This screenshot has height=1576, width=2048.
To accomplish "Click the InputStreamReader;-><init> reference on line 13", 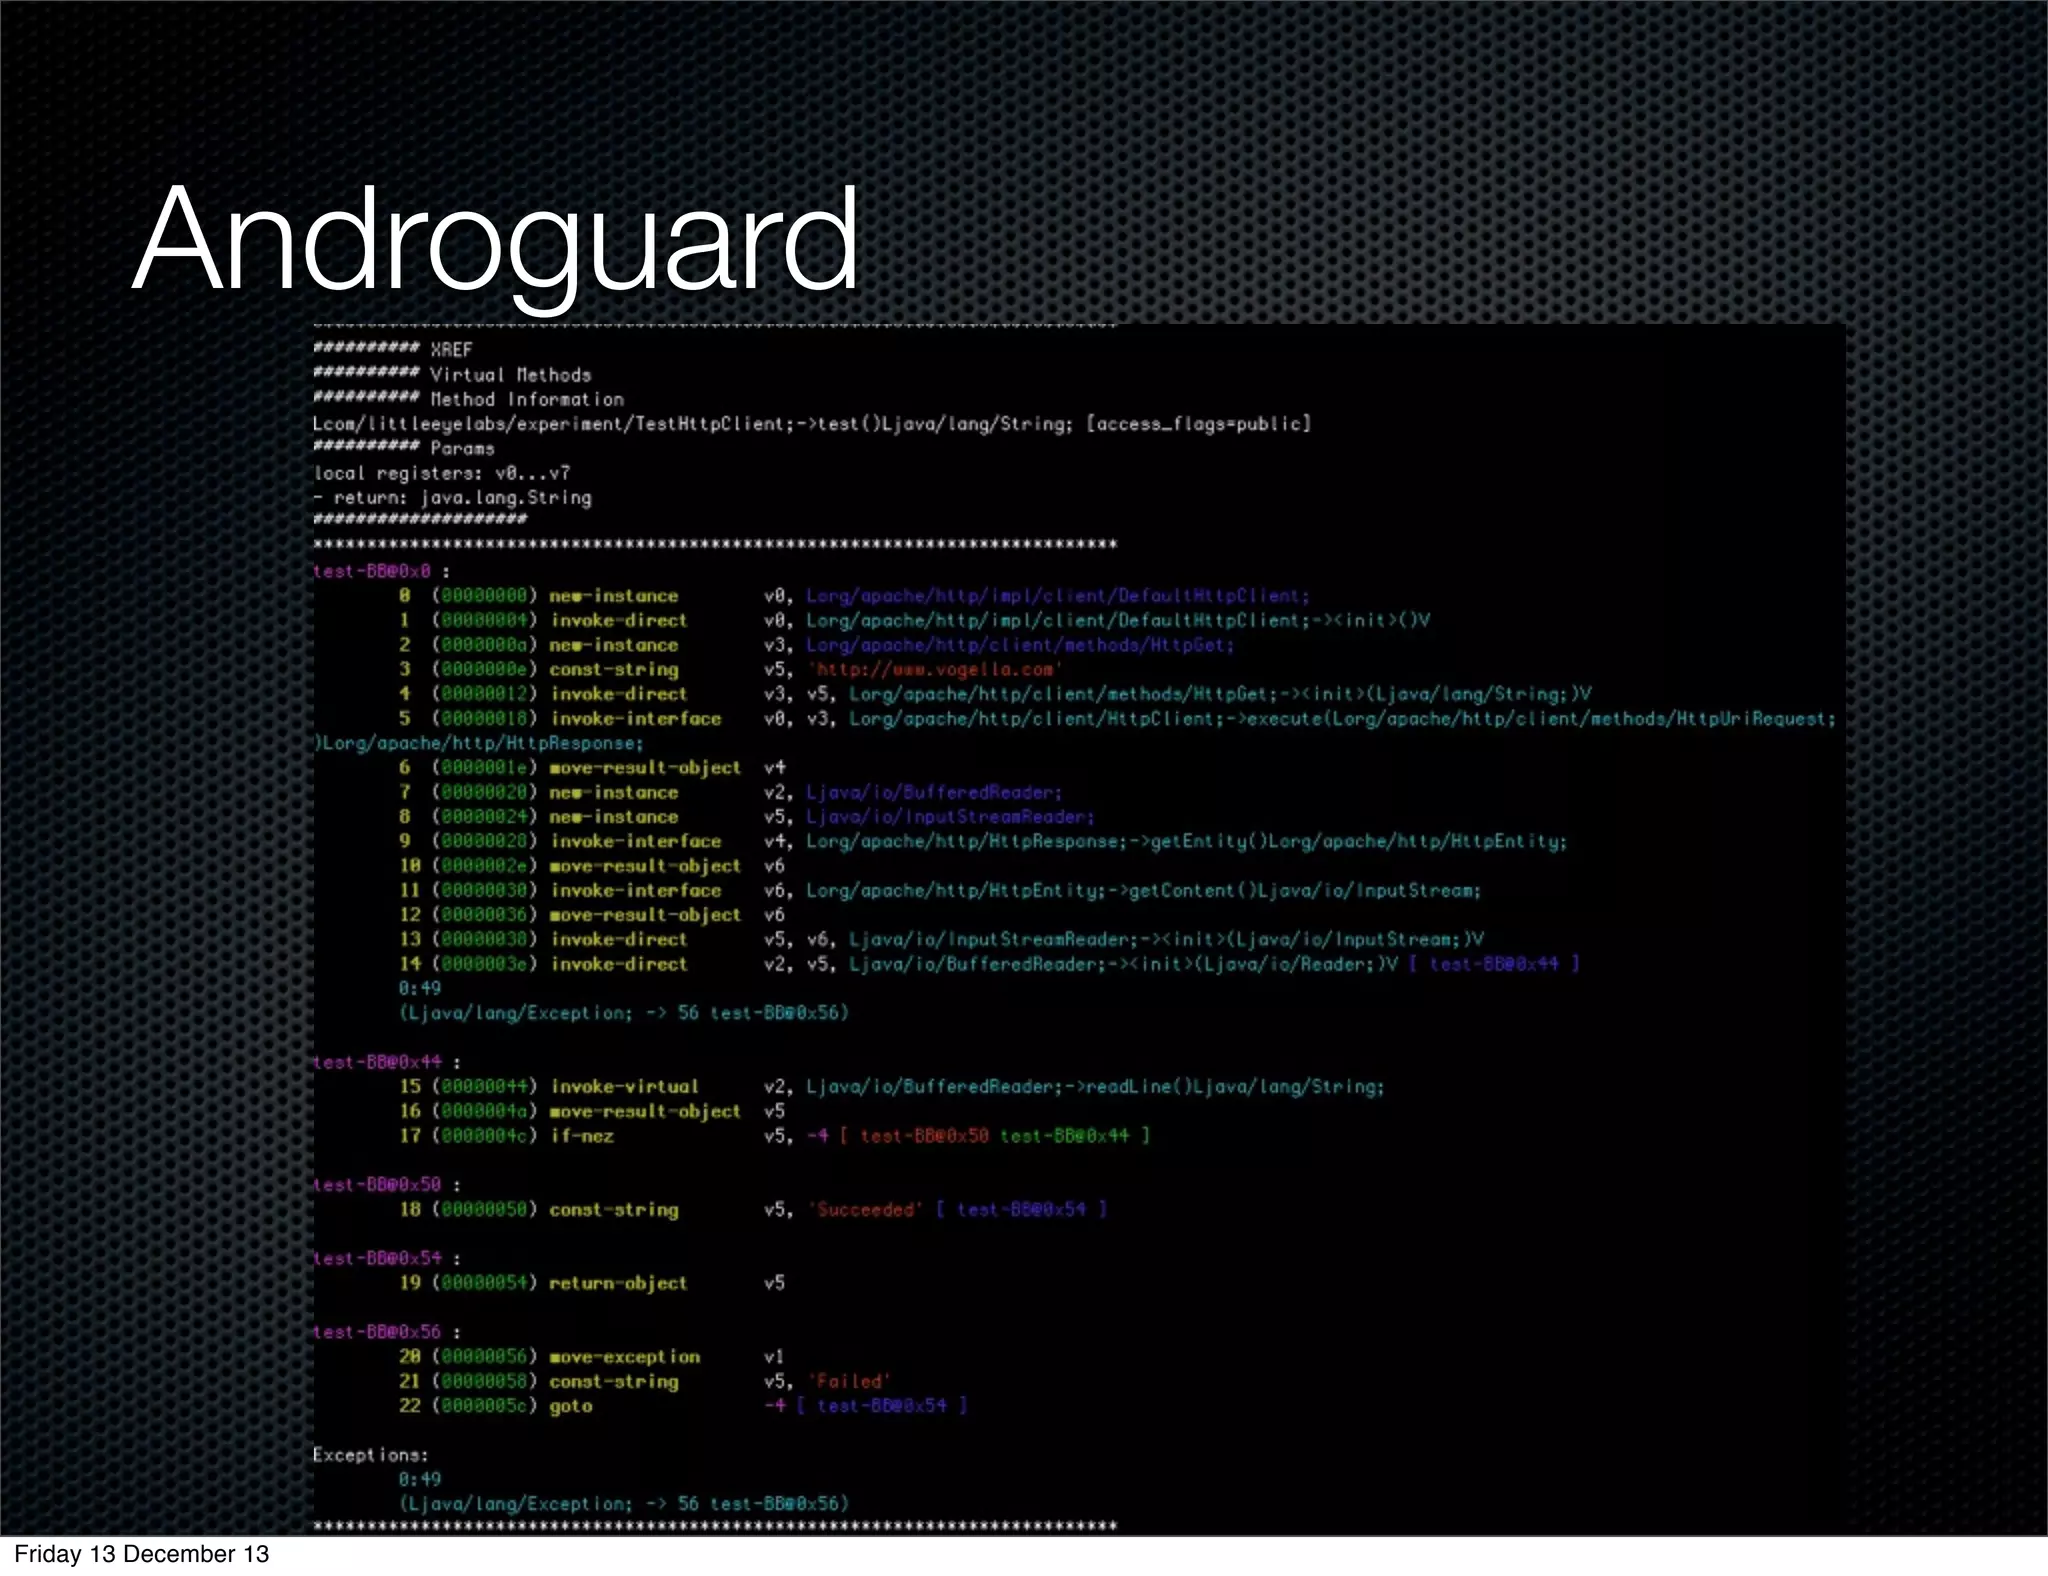I will (x=1166, y=939).
